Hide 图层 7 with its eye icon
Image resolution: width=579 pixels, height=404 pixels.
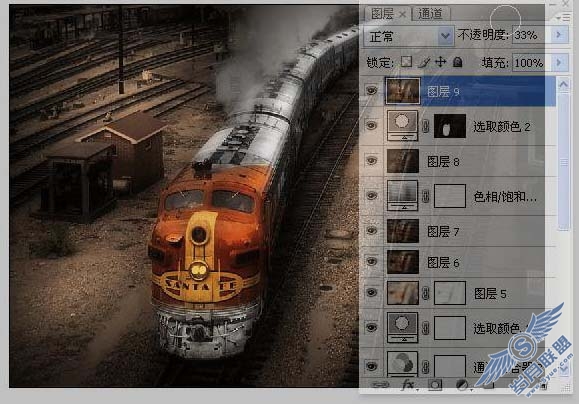(371, 230)
